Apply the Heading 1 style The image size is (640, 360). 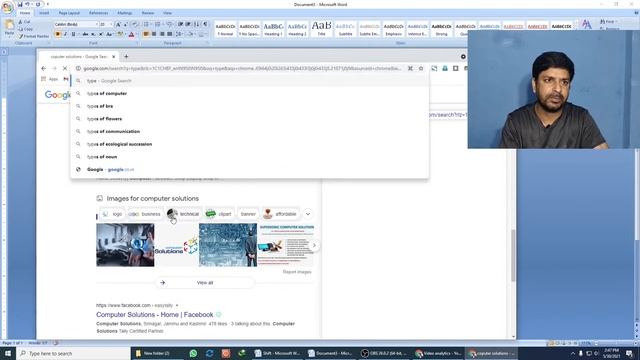point(273,29)
